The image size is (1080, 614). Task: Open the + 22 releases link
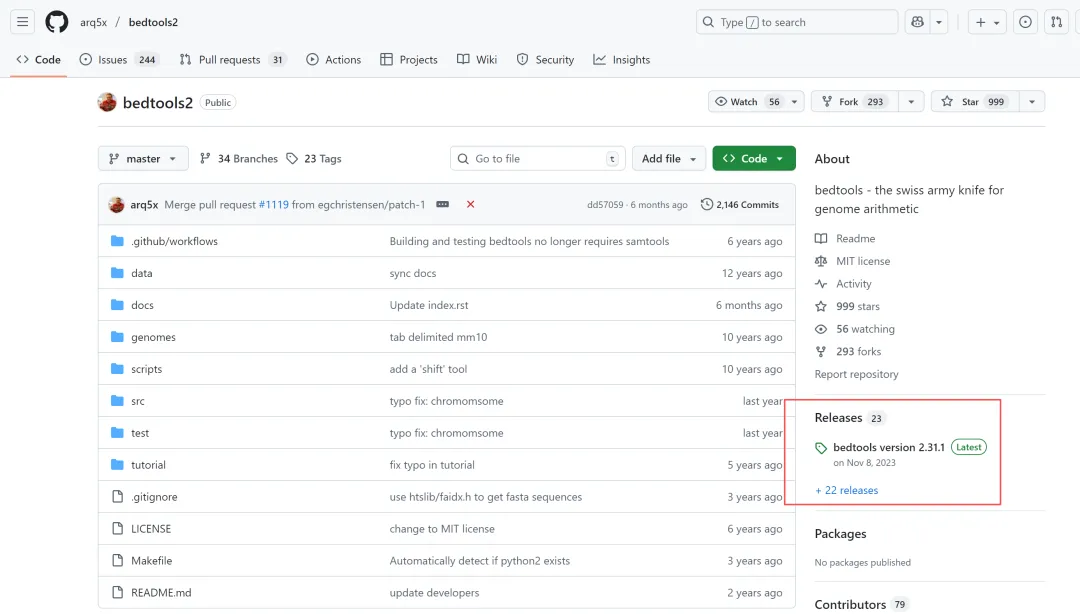(847, 490)
